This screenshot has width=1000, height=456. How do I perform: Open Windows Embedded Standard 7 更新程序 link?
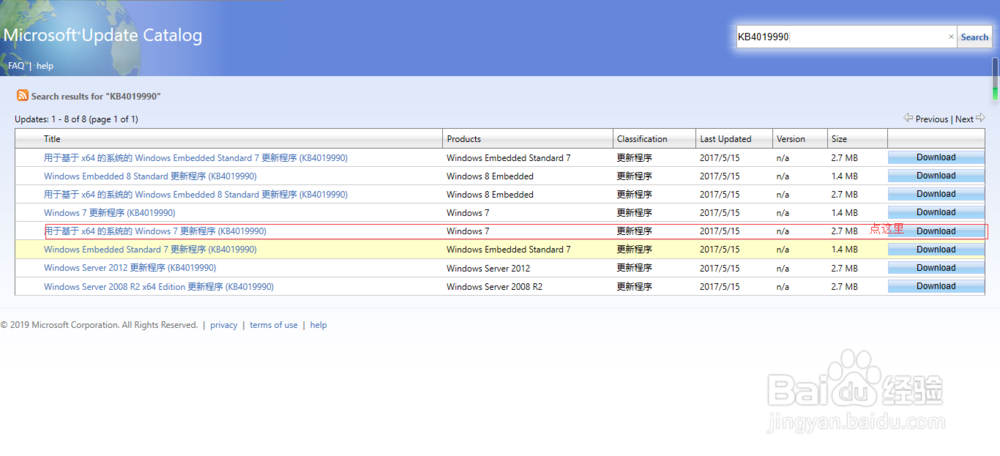click(x=150, y=249)
